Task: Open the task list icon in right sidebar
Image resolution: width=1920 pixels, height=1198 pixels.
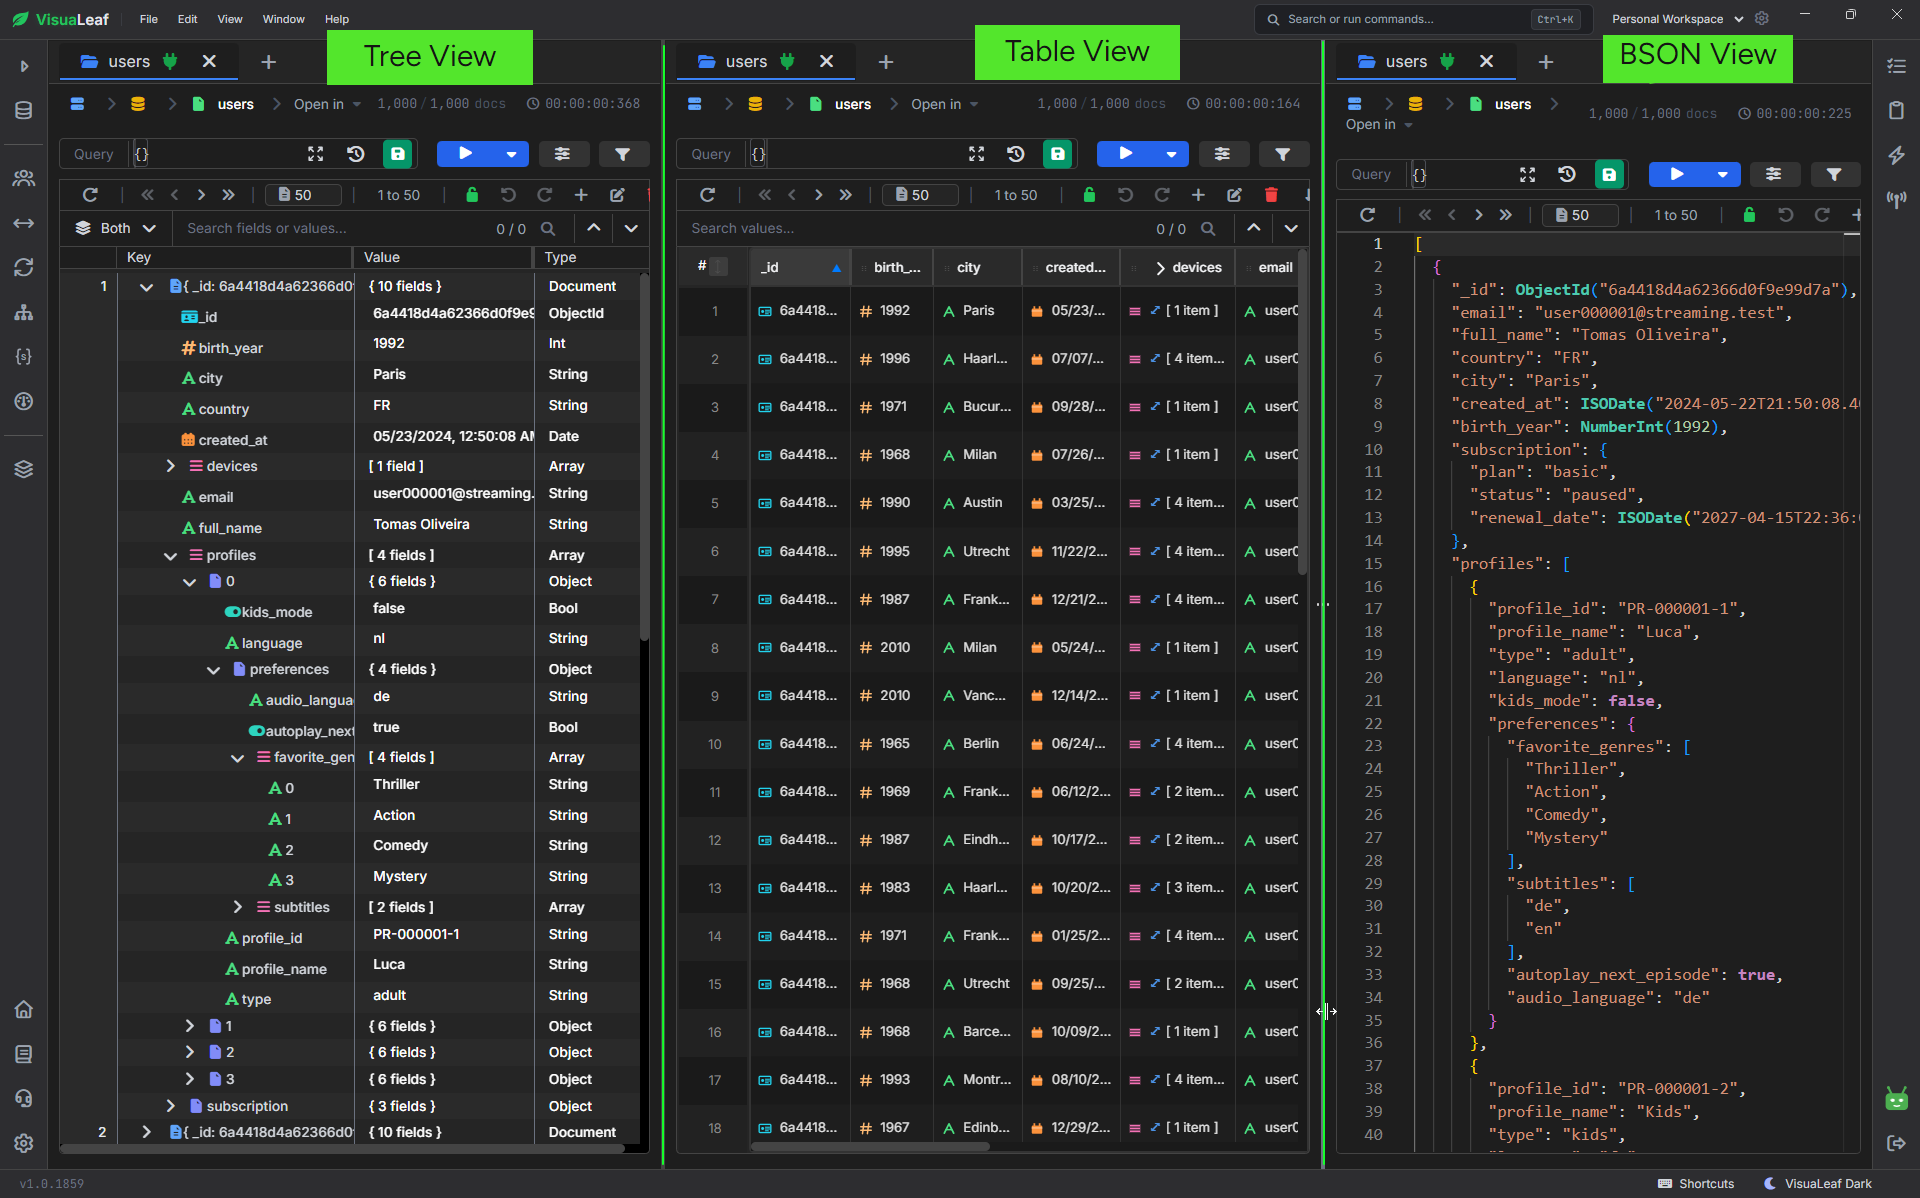Action: tap(1896, 66)
